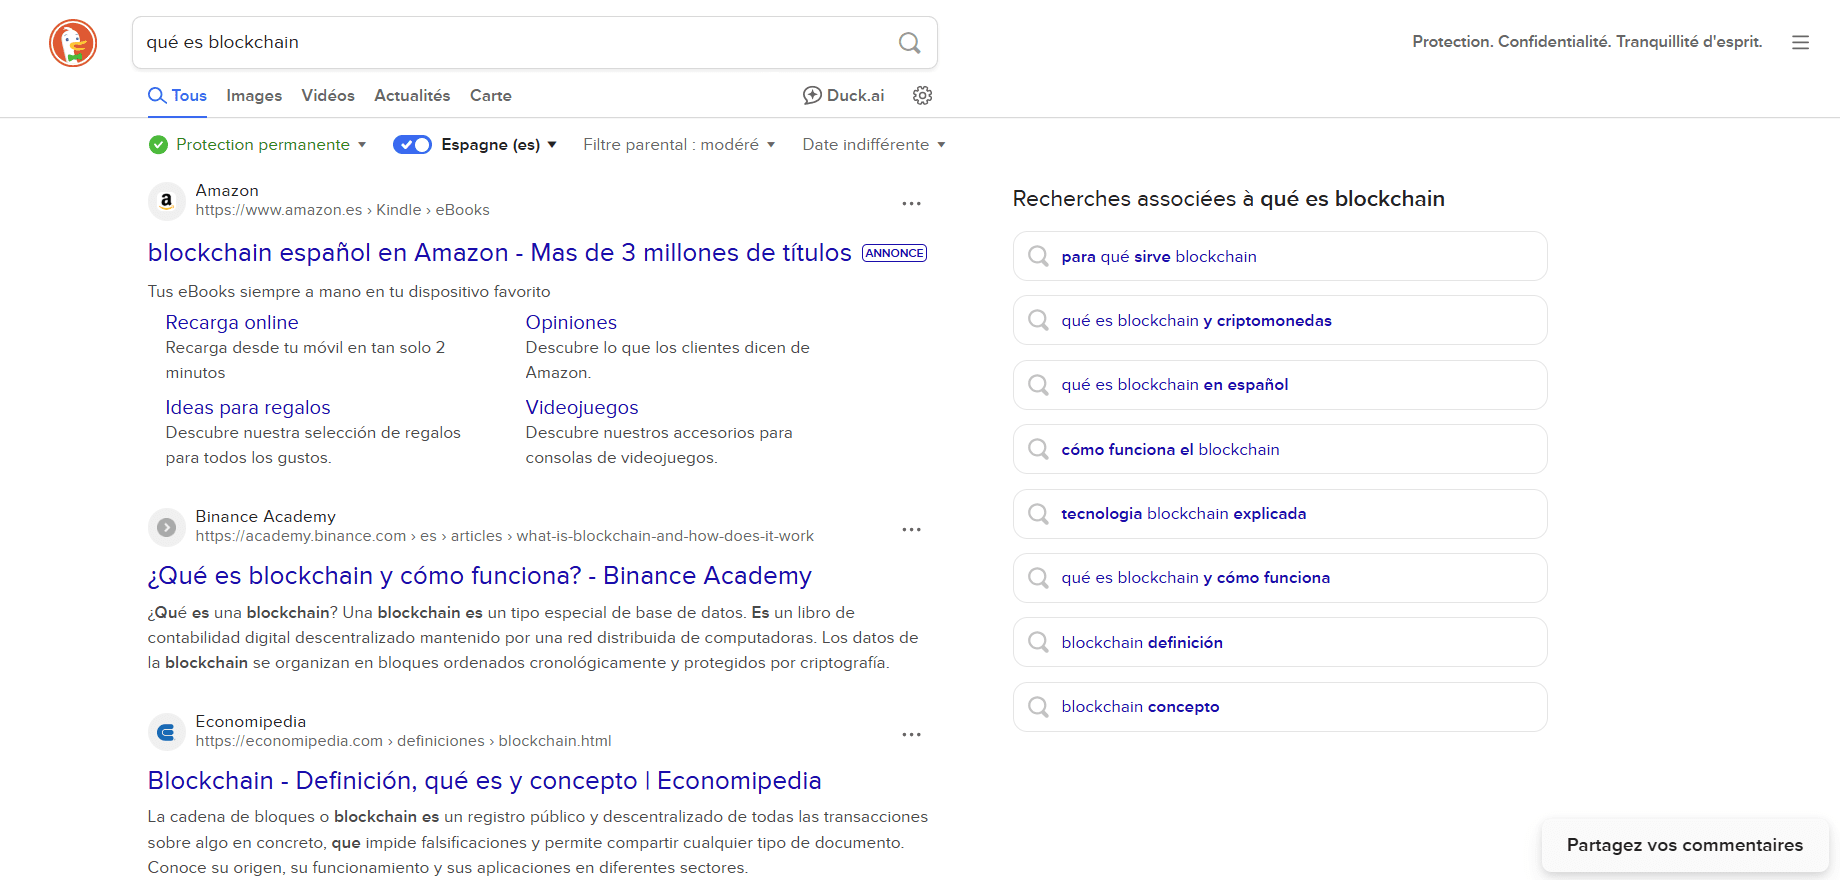This screenshot has height=880, width=1840.
Task: Click Partagez vos commentaires button
Action: click(x=1685, y=845)
